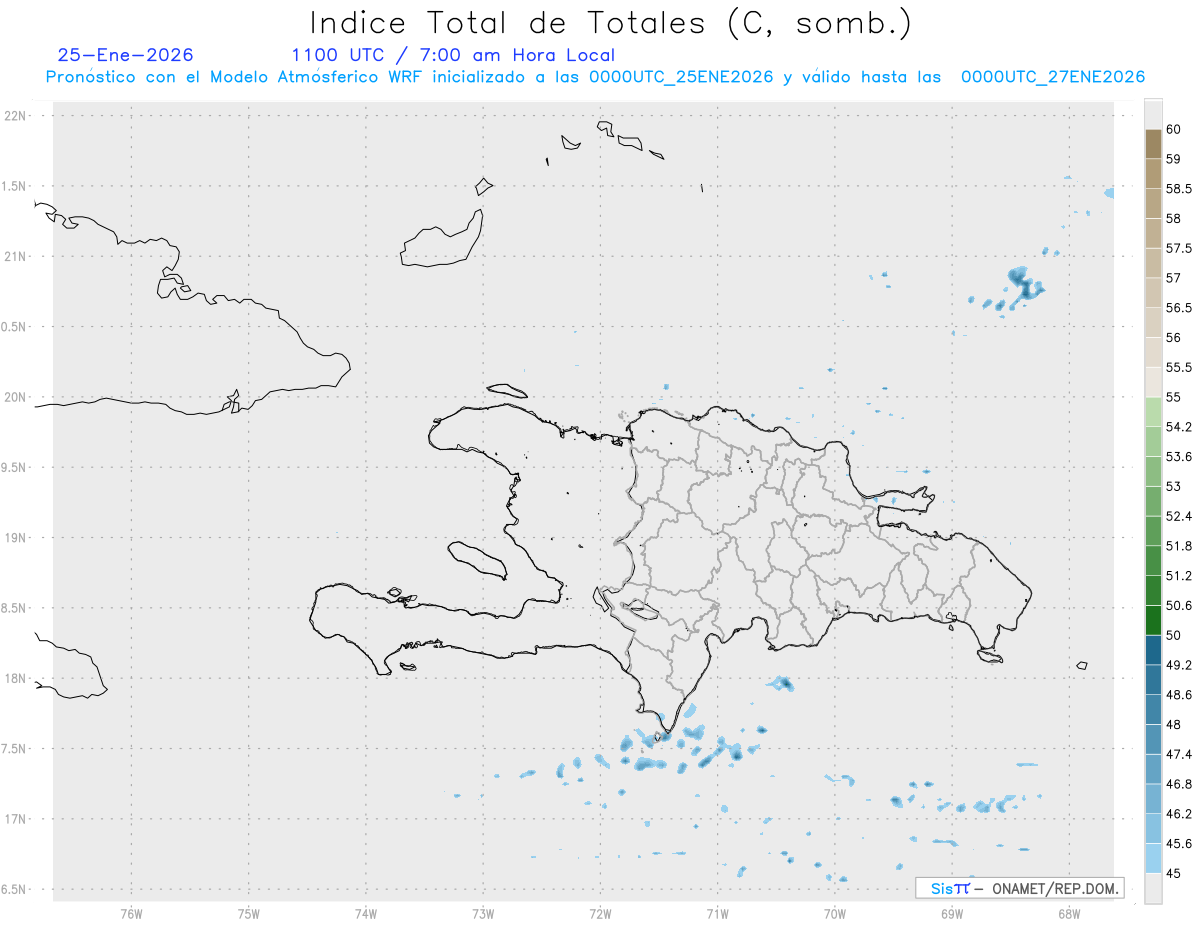Screen dimensions: 1200x927
Task: Click the latitude label "7.5N"
Action: coord(13,748)
